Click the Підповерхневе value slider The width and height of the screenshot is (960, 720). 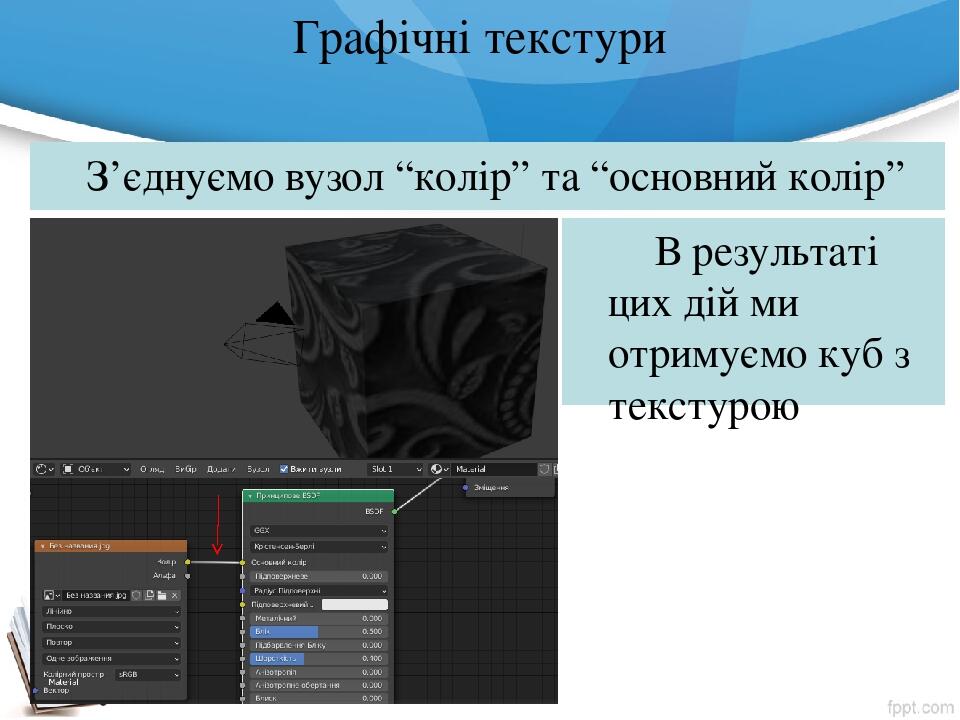319,577
